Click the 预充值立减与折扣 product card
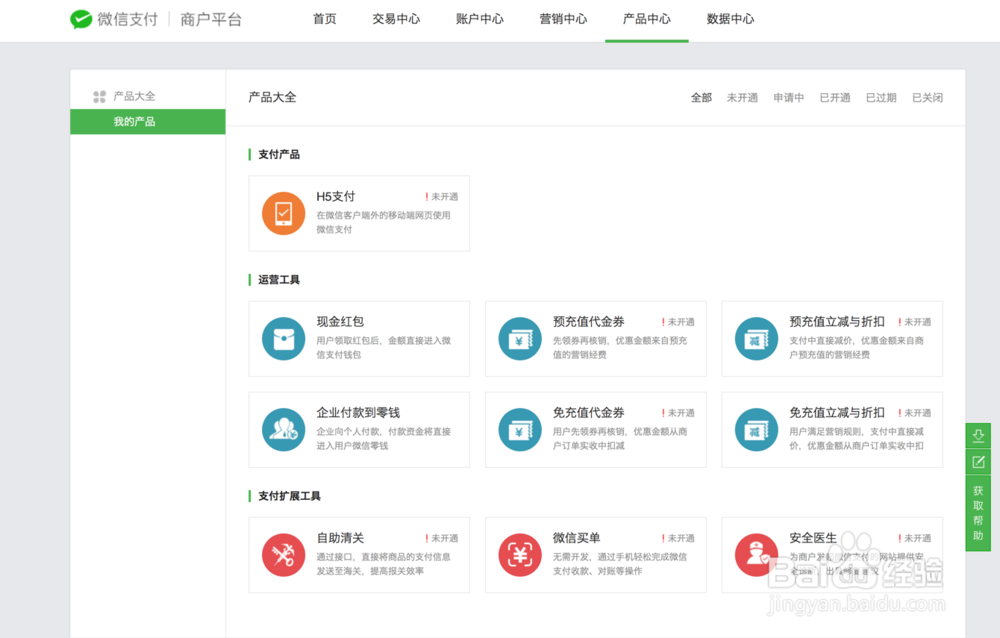1000x638 pixels. [x=832, y=338]
